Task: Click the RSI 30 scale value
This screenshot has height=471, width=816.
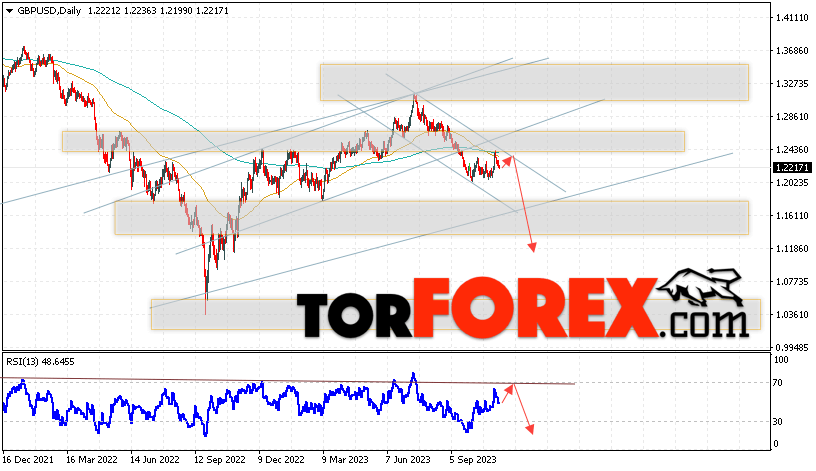Action: point(777,422)
